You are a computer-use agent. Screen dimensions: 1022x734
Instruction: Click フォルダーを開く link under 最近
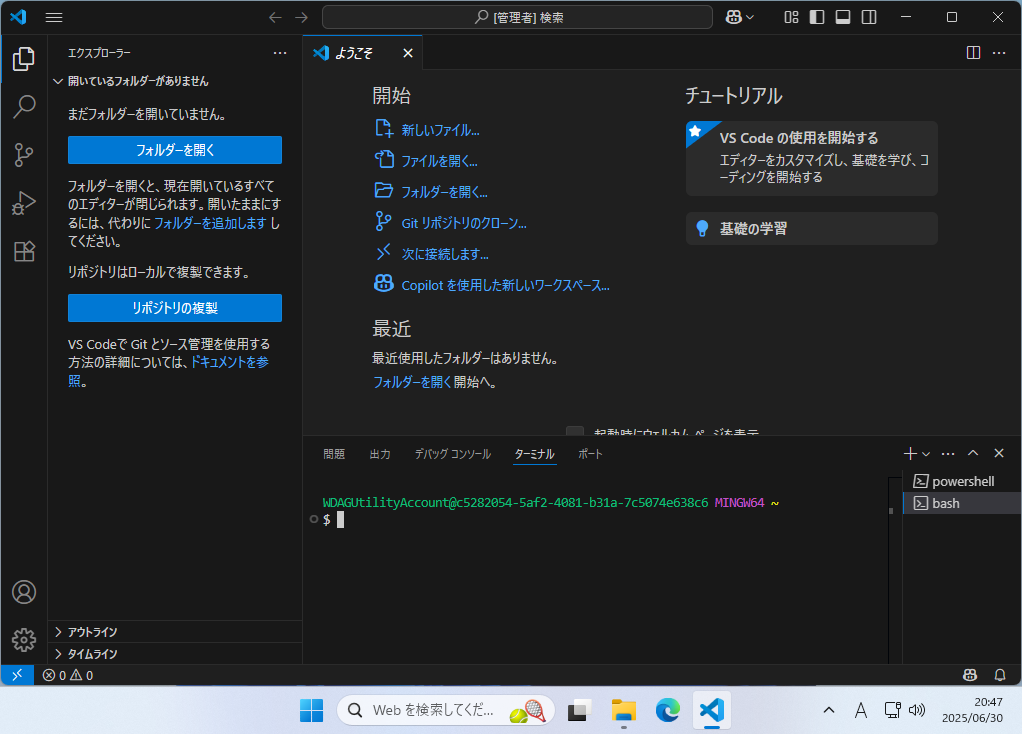tap(412, 382)
